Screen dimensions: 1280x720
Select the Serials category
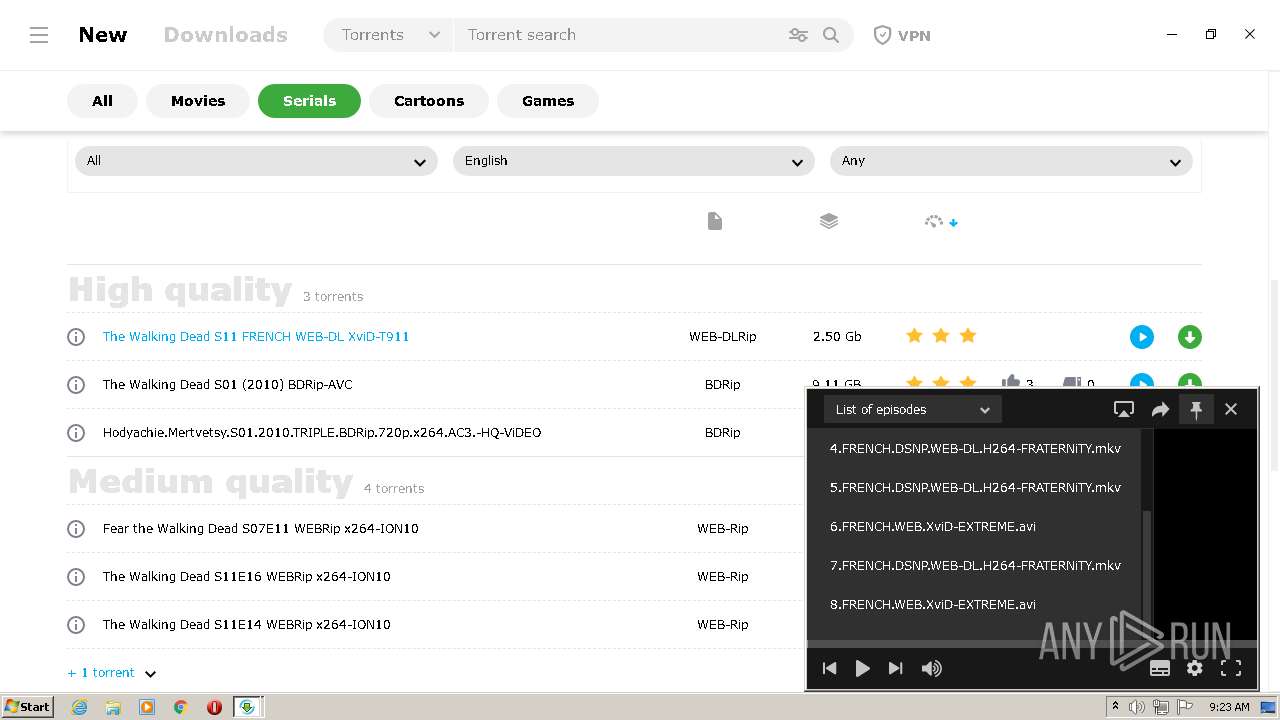tap(309, 101)
